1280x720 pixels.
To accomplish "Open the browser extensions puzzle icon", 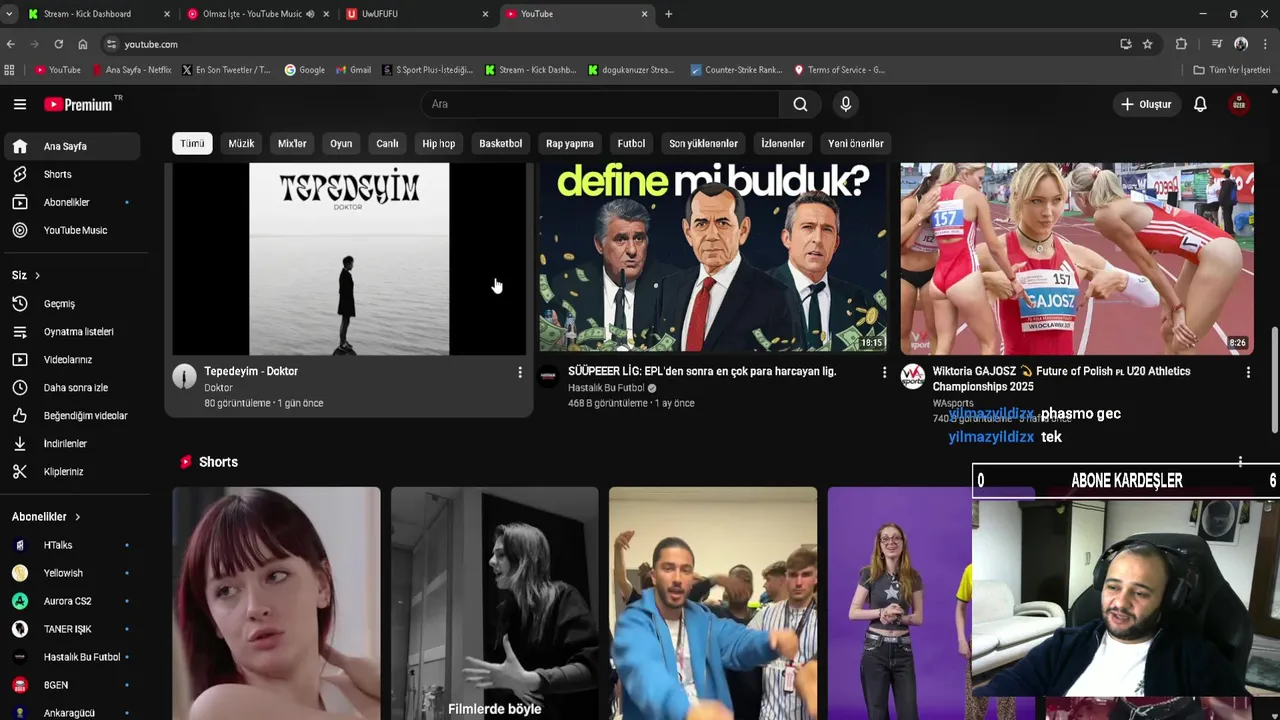I will click(1181, 44).
